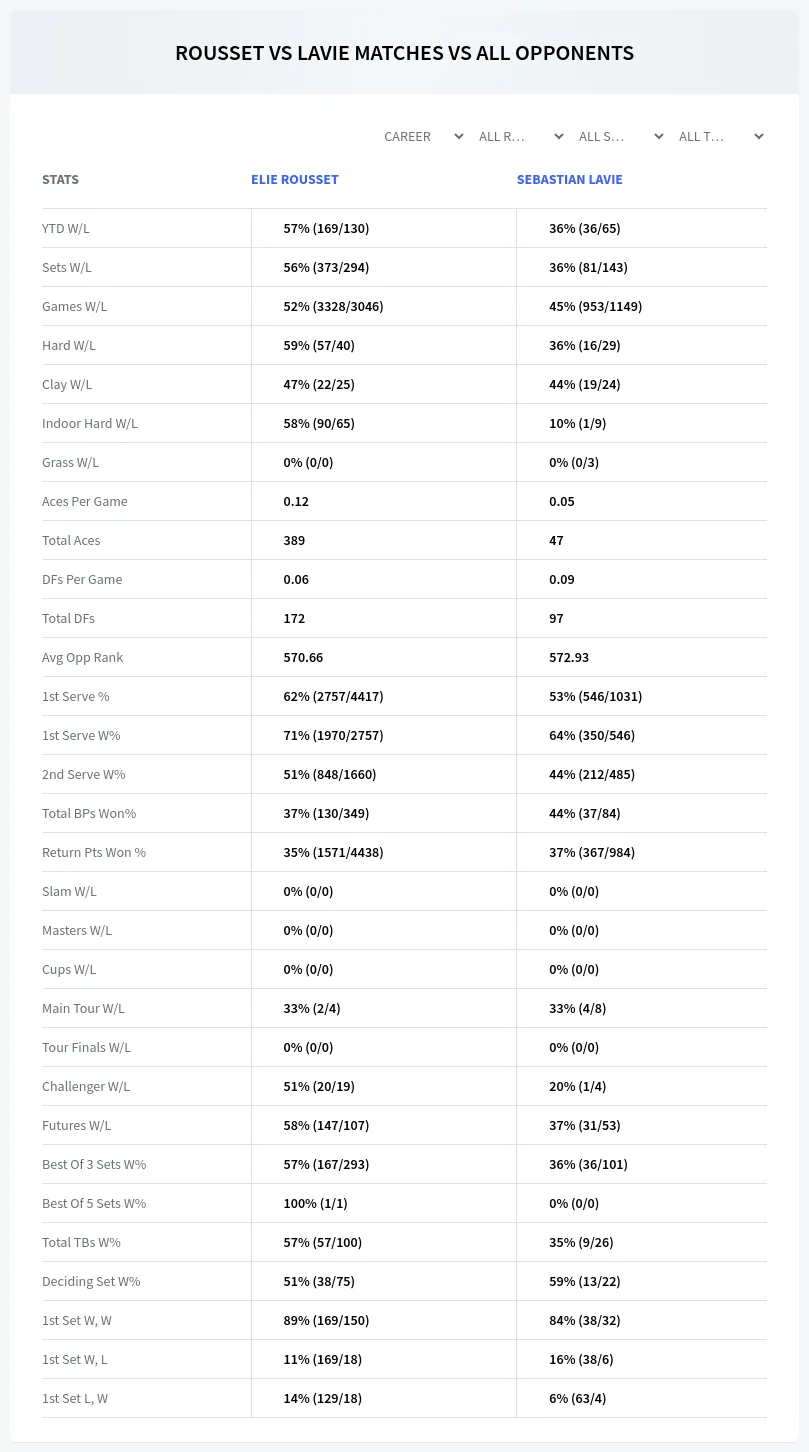Click Rousset's 1st Serve % value
The width and height of the screenshot is (809, 1452).
(x=333, y=696)
